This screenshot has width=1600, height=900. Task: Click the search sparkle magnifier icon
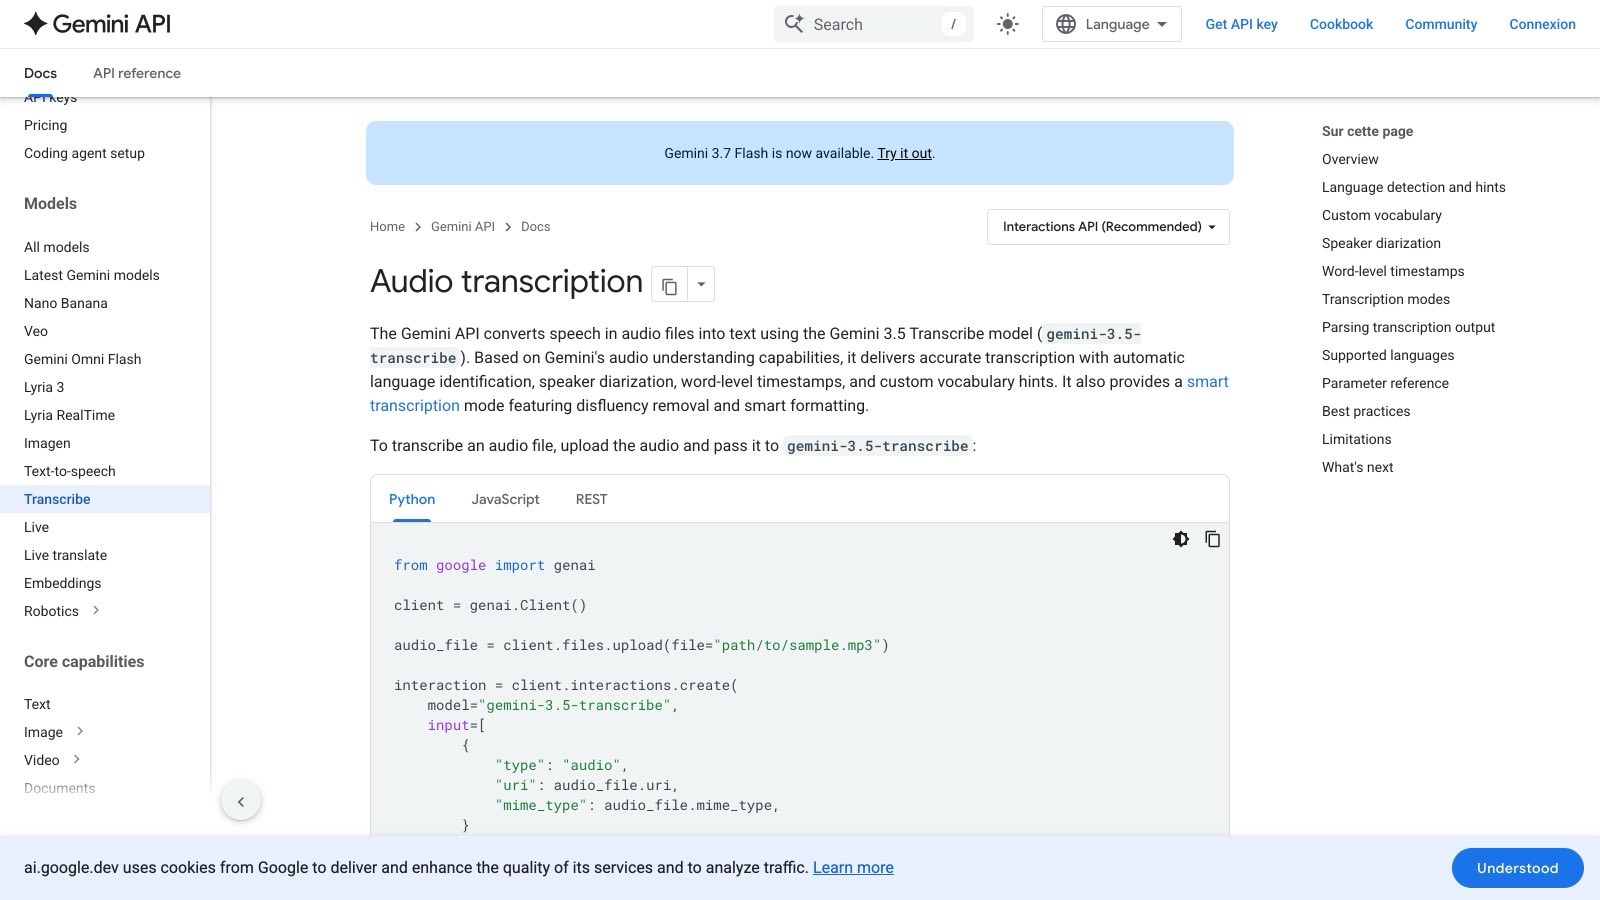pyautogui.click(x=794, y=24)
